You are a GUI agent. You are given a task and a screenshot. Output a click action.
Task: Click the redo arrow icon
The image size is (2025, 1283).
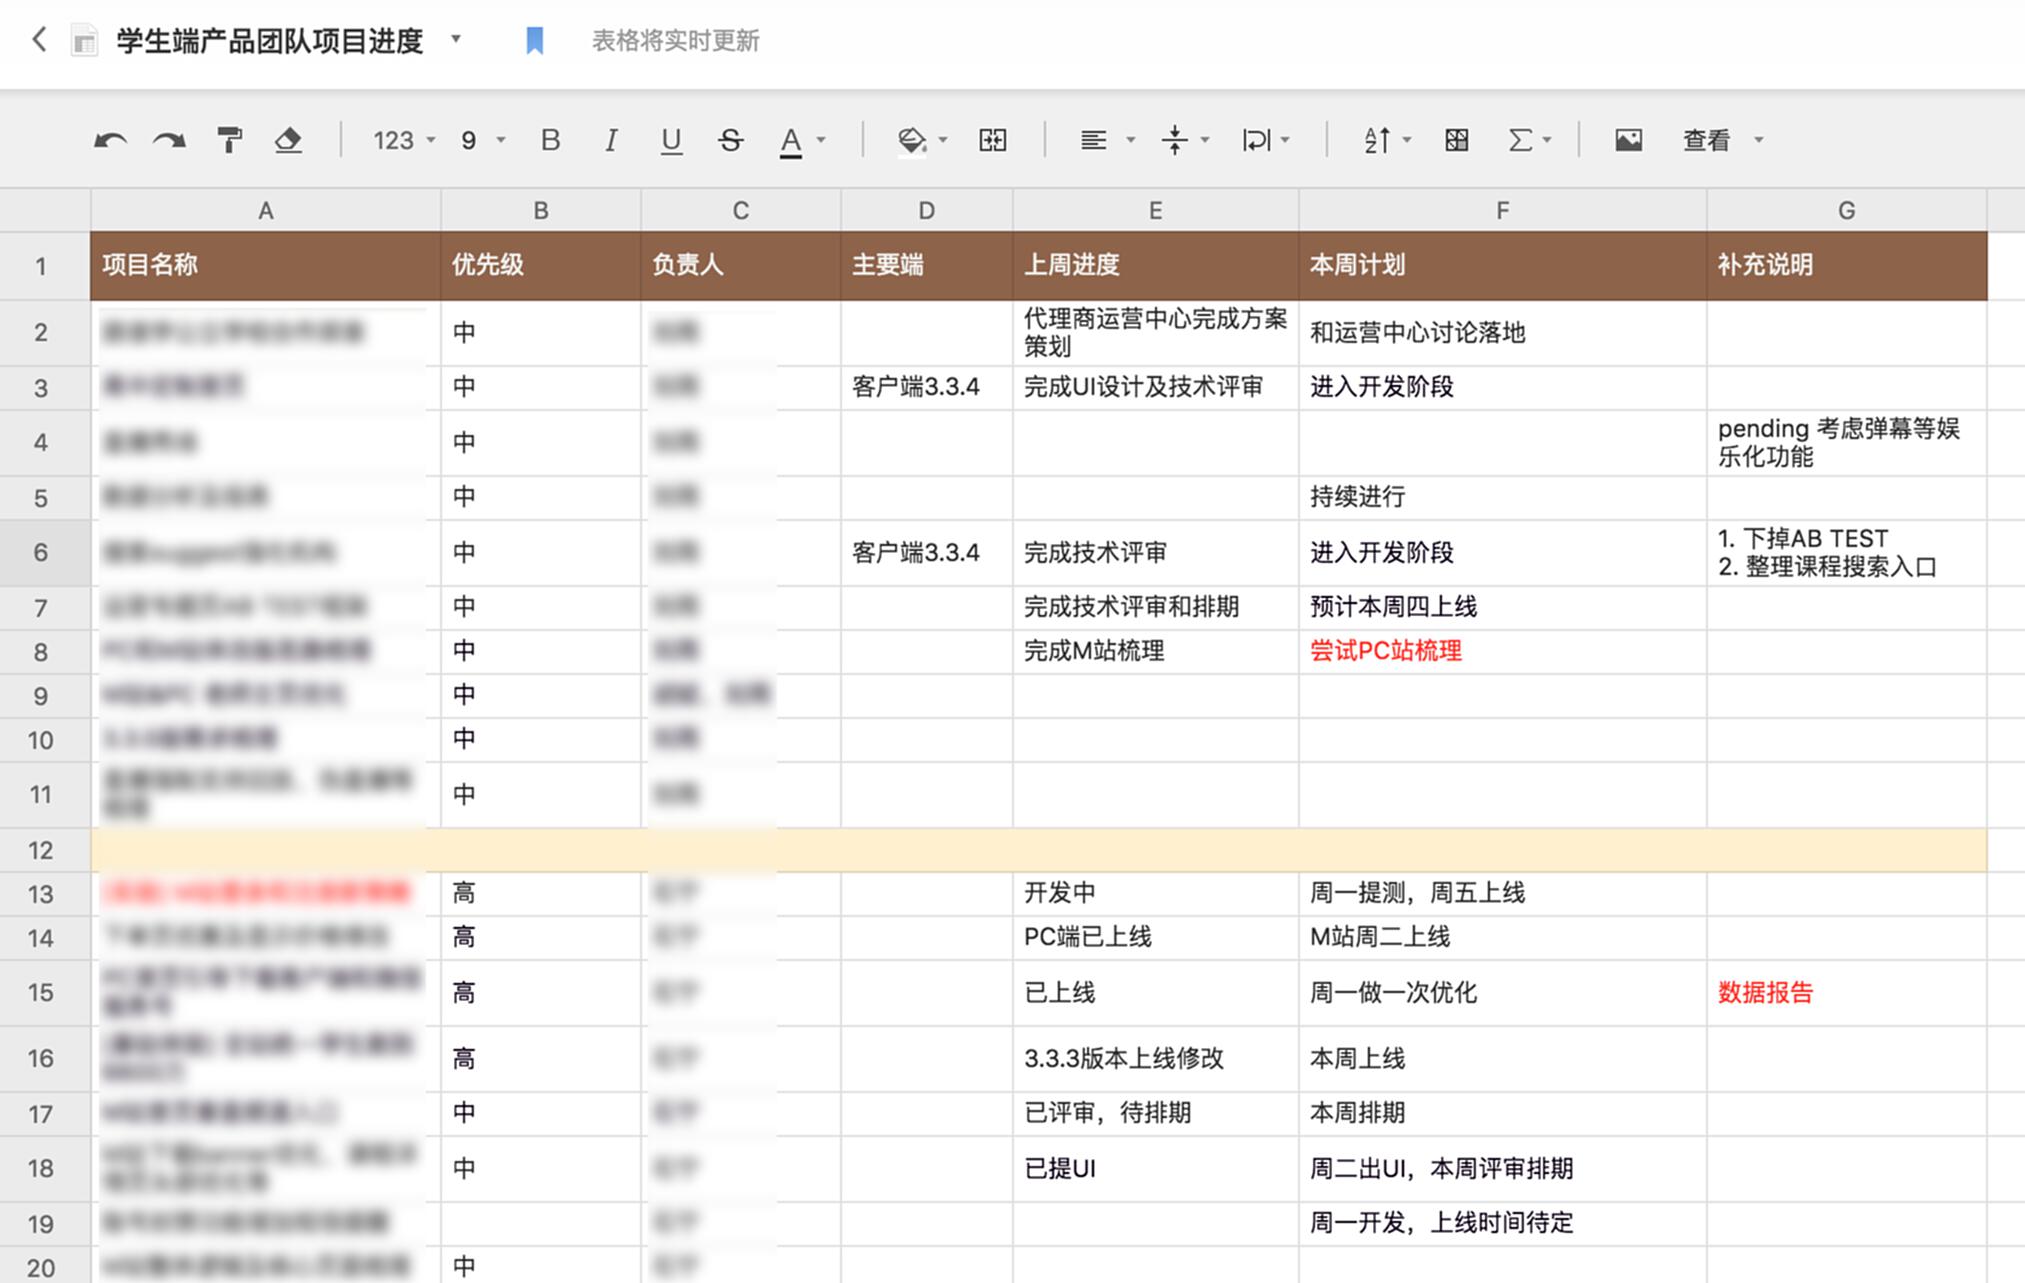(169, 141)
